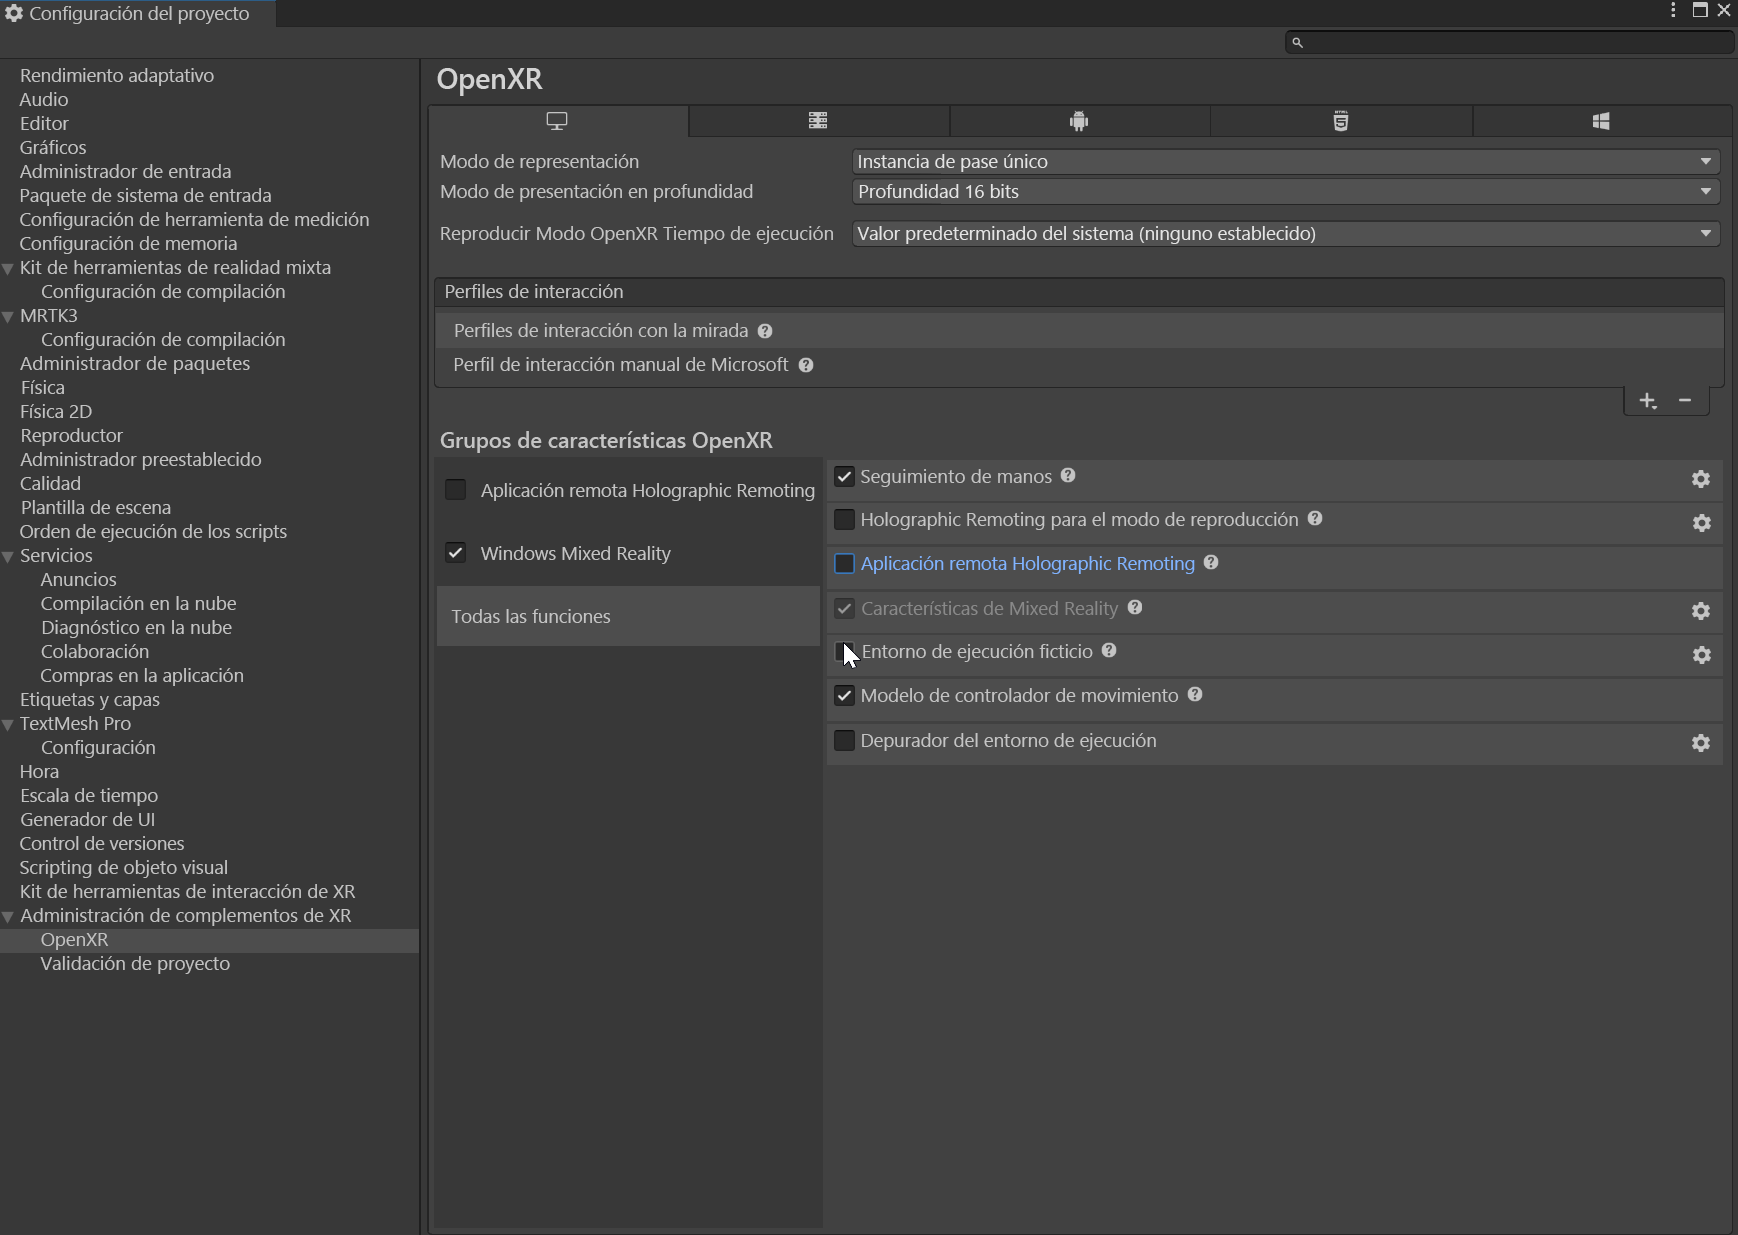Open Etiquetas y capas settings

pos(90,699)
